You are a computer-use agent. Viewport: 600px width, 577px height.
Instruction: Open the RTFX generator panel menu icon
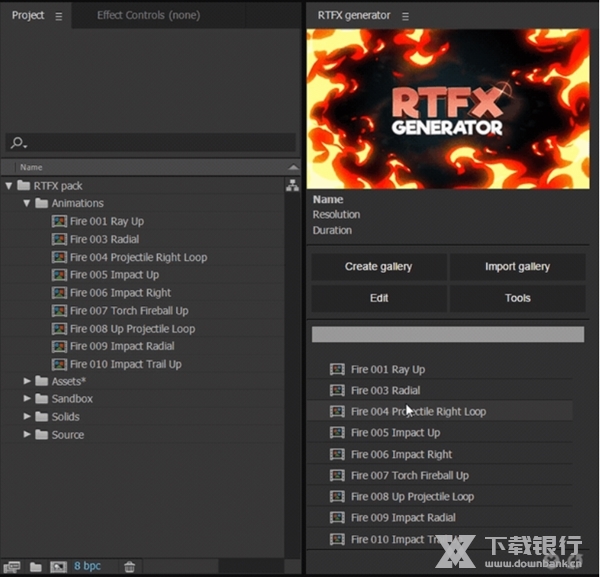pos(405,16)
